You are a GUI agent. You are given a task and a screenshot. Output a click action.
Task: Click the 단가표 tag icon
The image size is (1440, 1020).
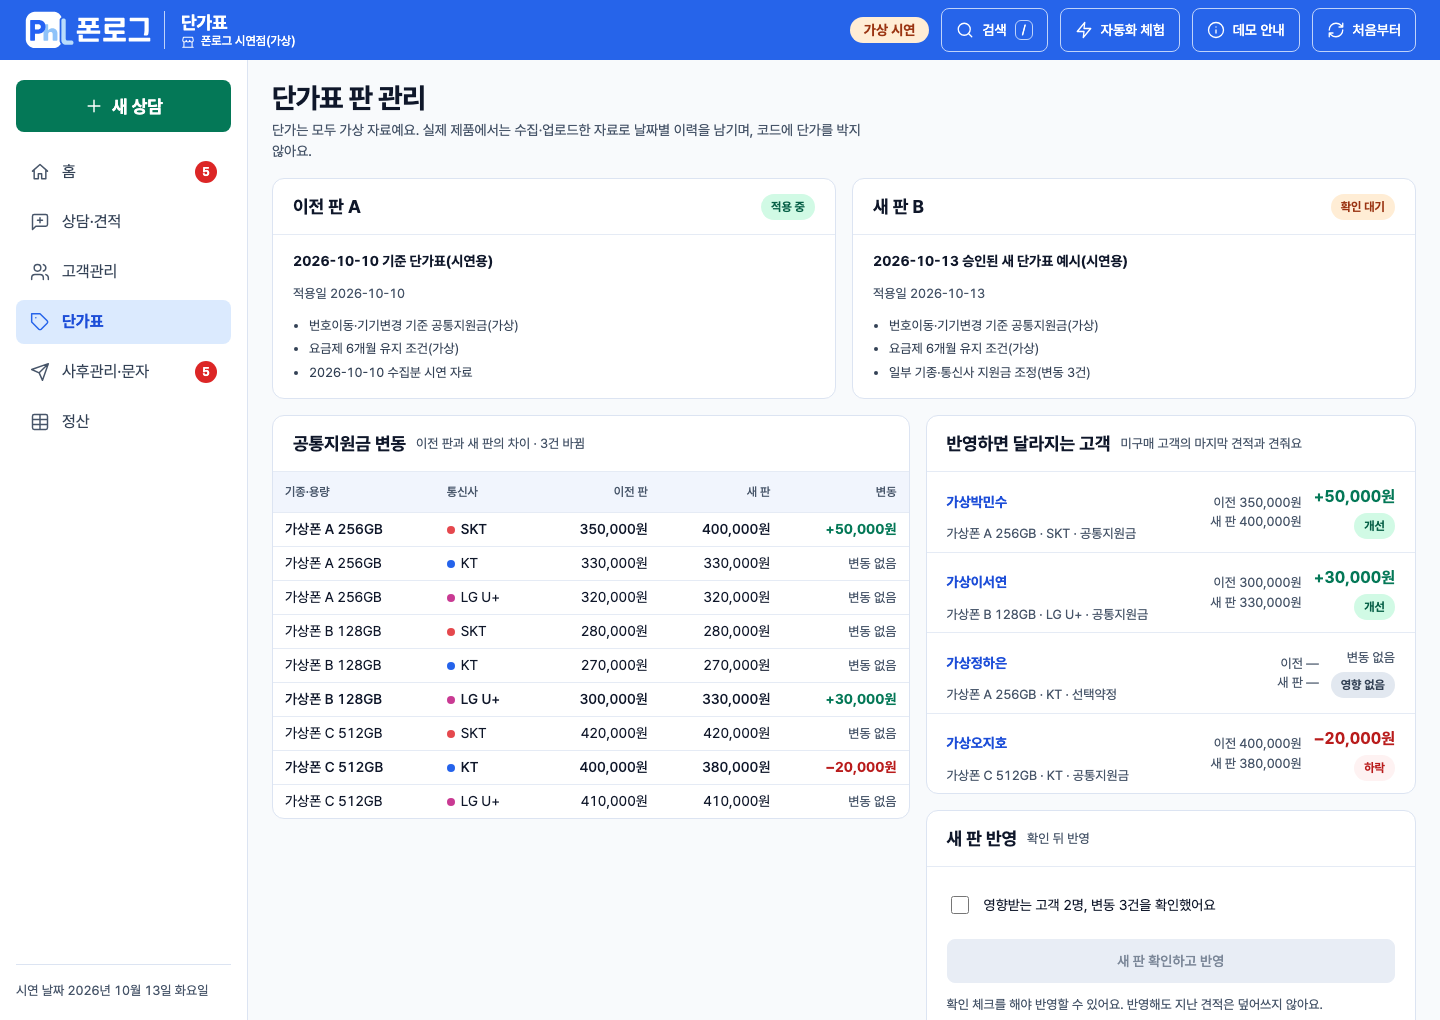click(x=40, y=322)
